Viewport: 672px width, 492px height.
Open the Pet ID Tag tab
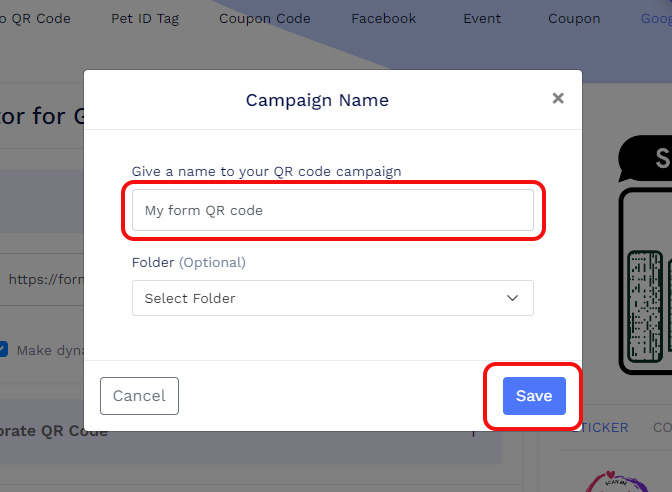point(145,18)
